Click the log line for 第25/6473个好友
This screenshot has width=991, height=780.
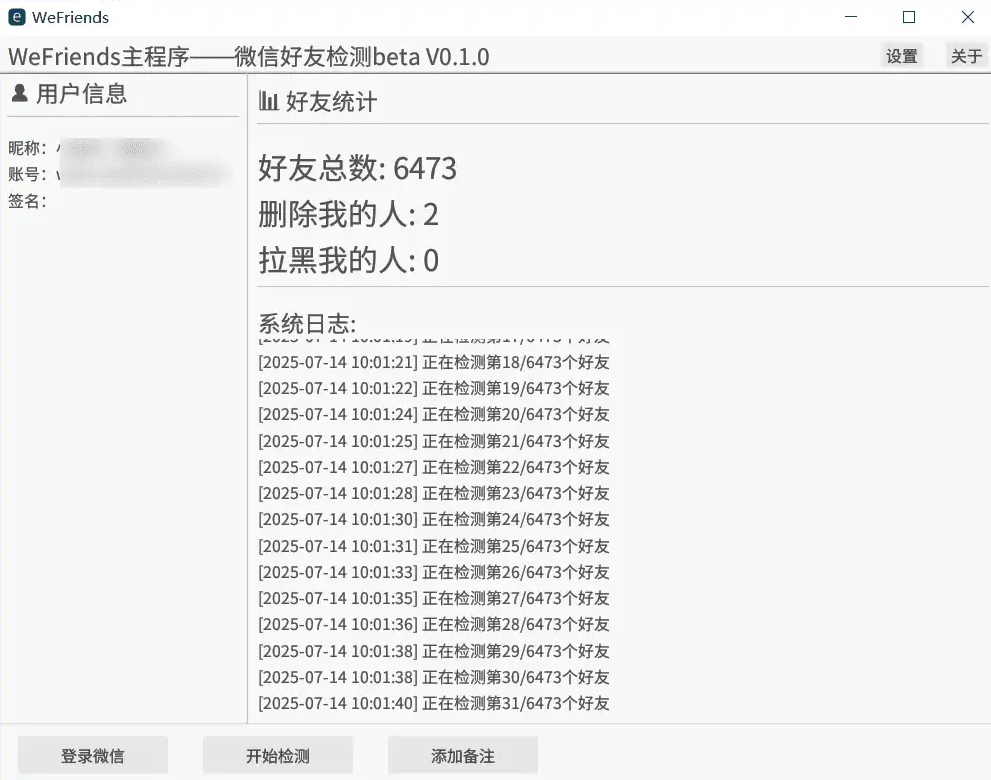[434, 545]
